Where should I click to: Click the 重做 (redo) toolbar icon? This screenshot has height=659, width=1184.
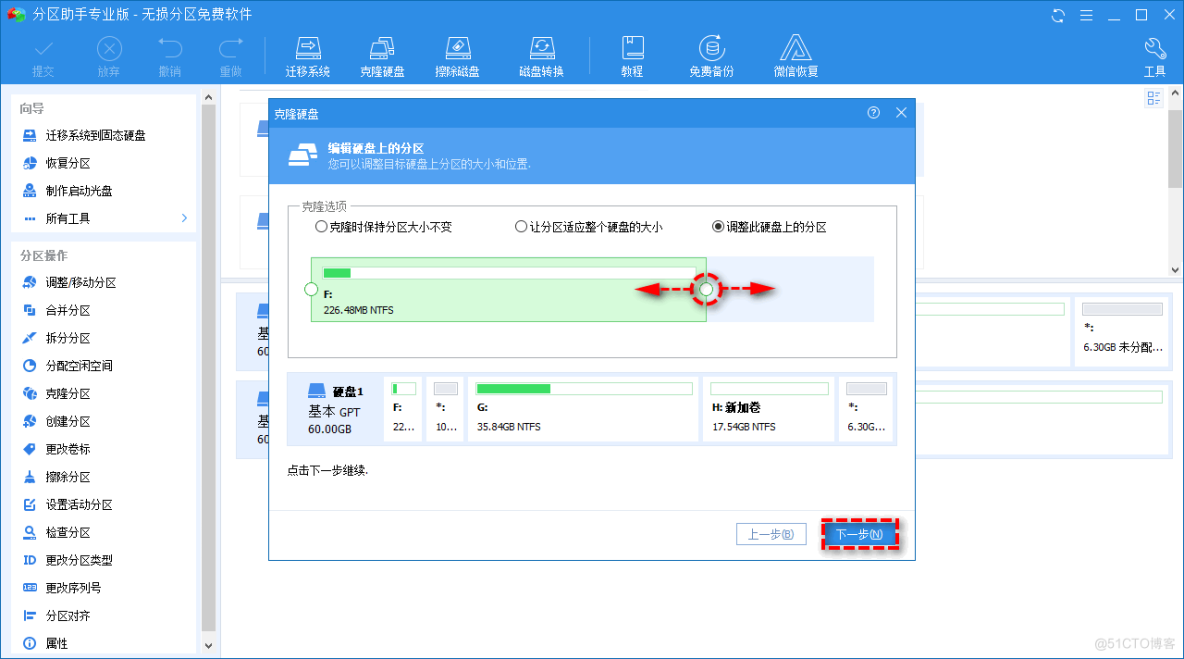tap(230, 57)
